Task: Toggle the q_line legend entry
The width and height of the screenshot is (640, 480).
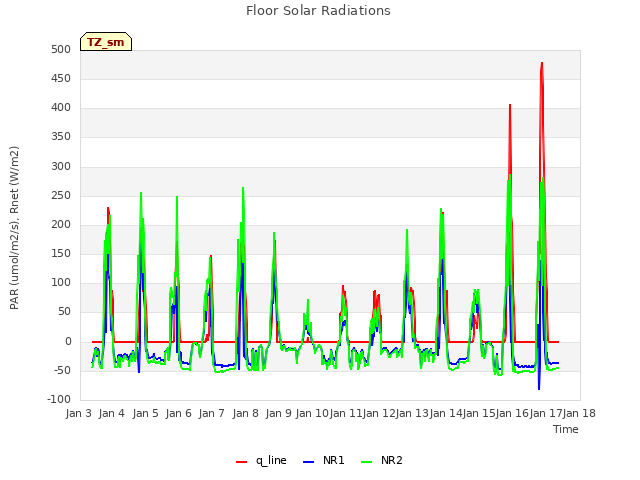Action: pos(261,460)
